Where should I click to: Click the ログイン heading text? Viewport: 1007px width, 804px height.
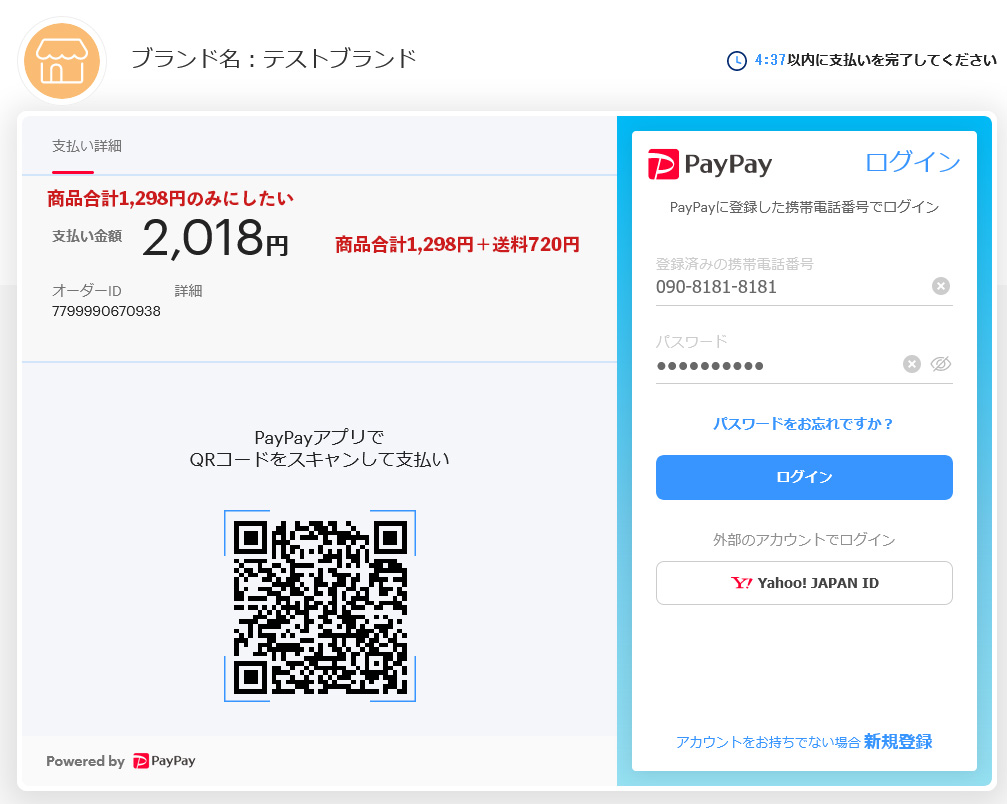pyautogui.click(x=913, y=162)
